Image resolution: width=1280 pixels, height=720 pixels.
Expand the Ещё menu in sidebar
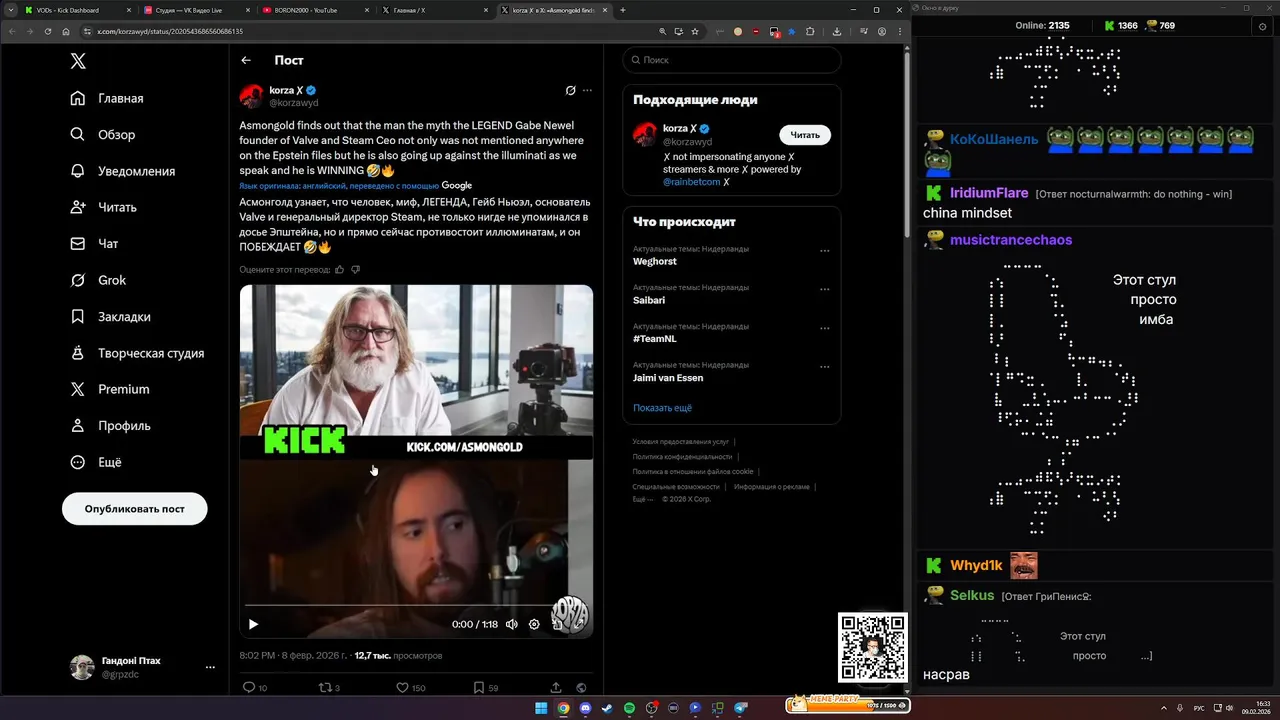pos(96,462)
